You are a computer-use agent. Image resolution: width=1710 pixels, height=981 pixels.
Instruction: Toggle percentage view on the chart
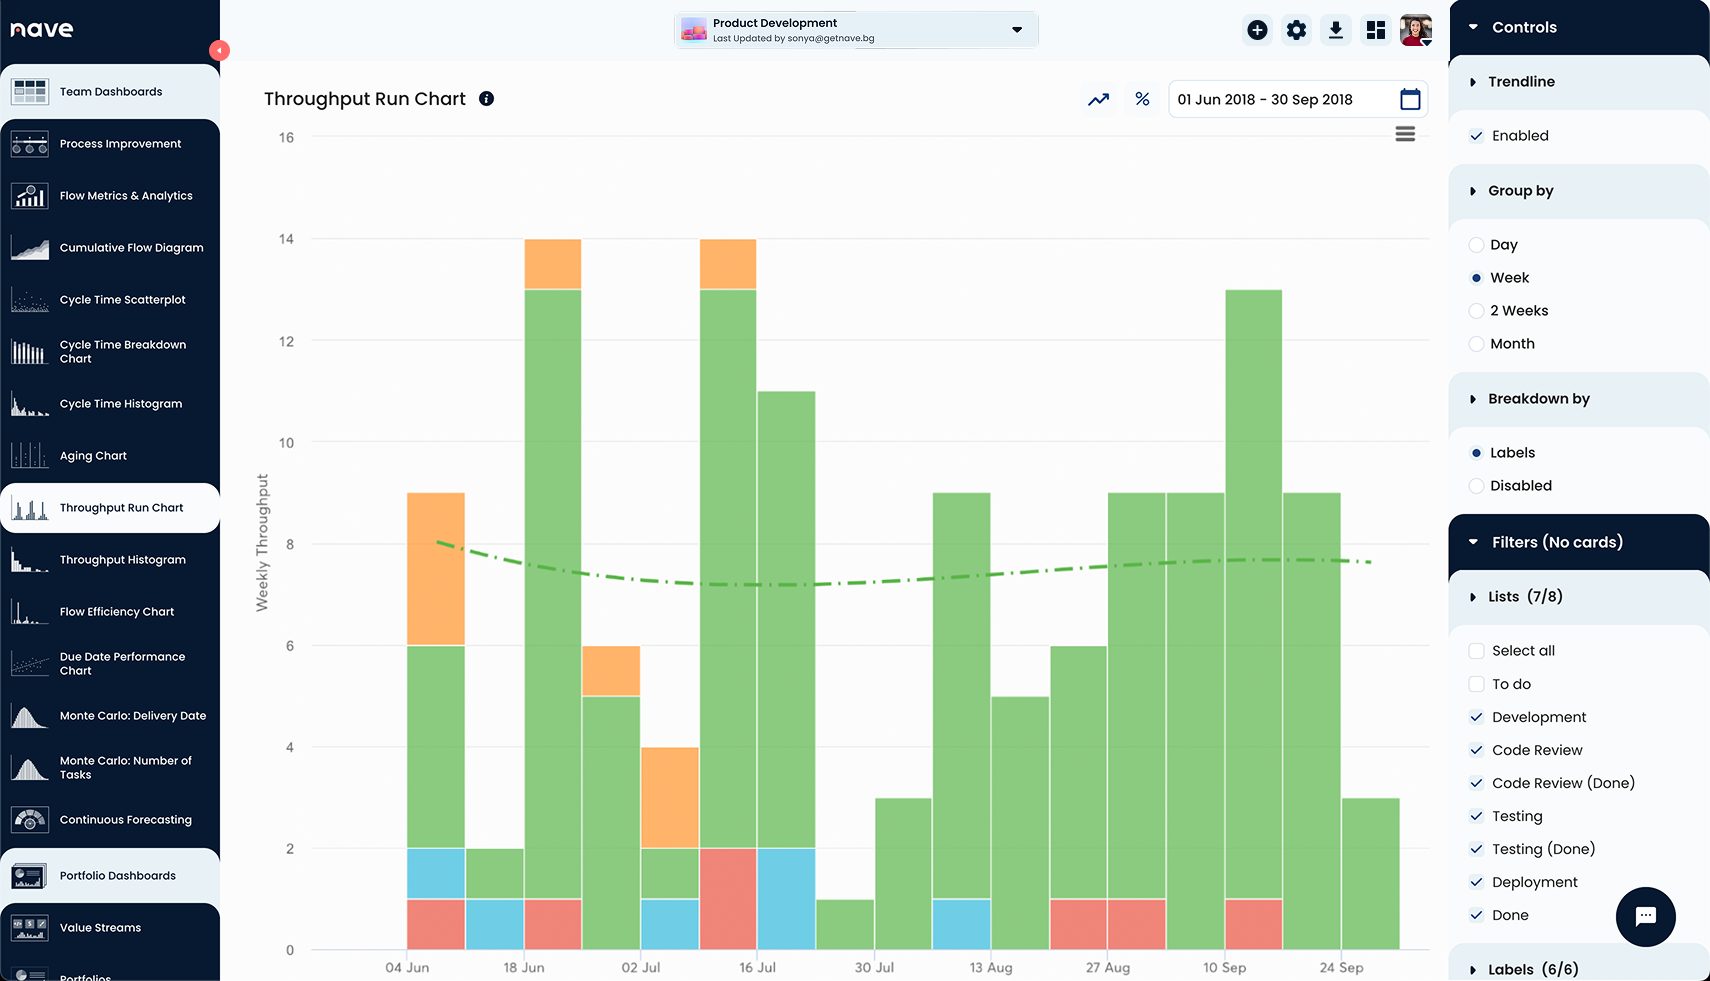point(1142,99)
